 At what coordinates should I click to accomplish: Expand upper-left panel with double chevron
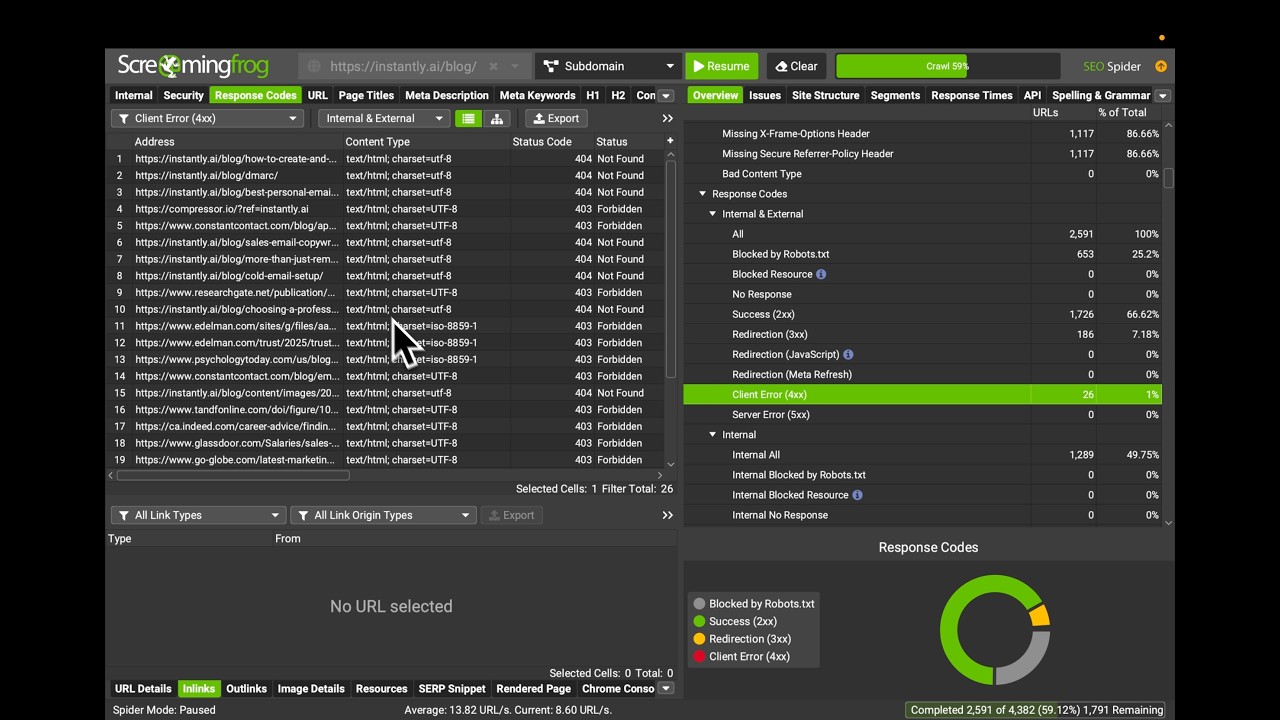(667, 118)
